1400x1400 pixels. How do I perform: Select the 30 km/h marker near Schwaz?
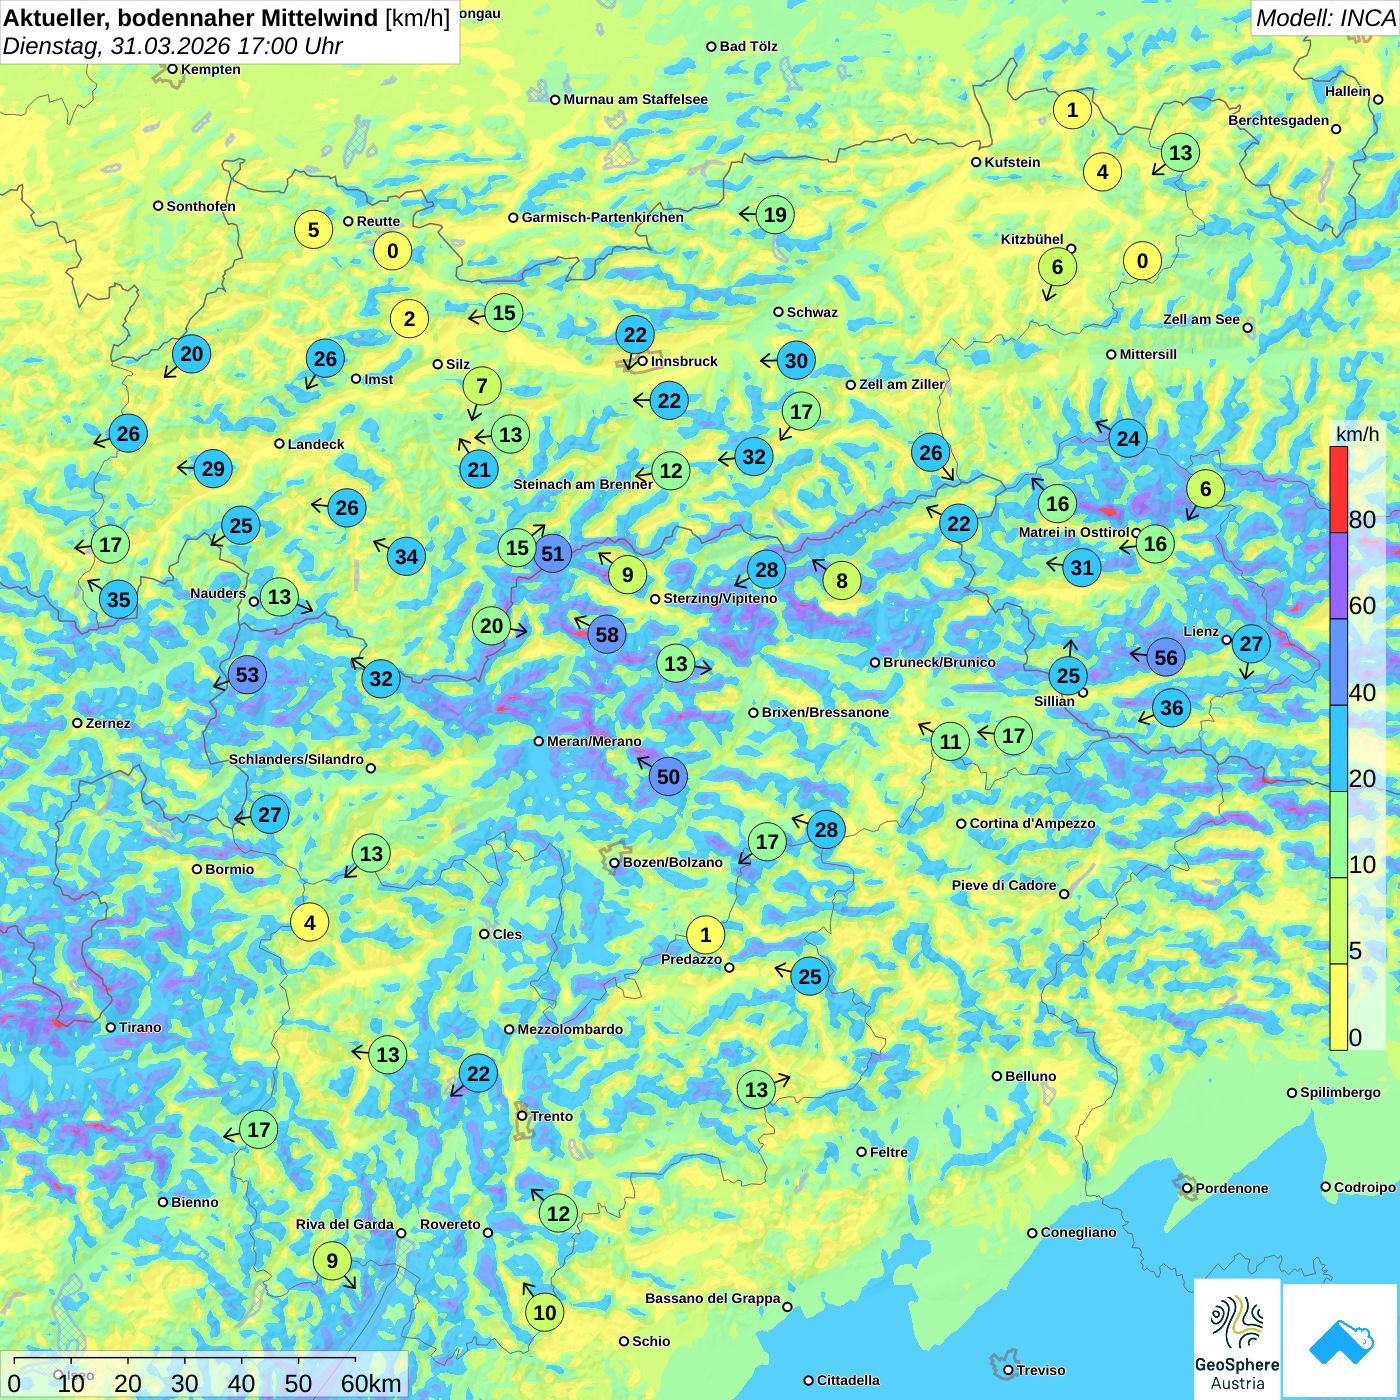pos(796,361)
